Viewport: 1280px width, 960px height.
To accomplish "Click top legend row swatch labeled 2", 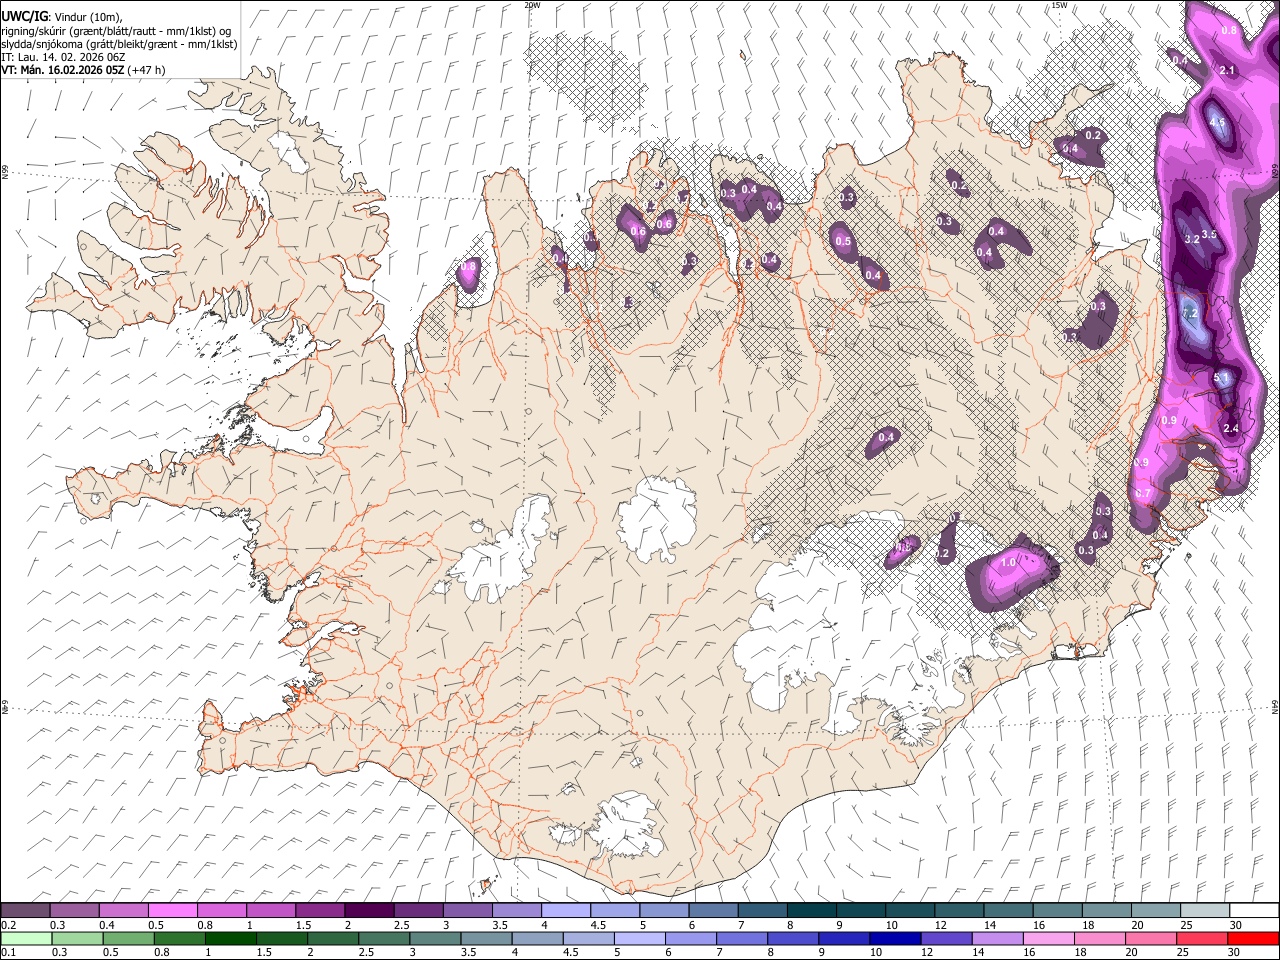I will click(x=369, y=911).
